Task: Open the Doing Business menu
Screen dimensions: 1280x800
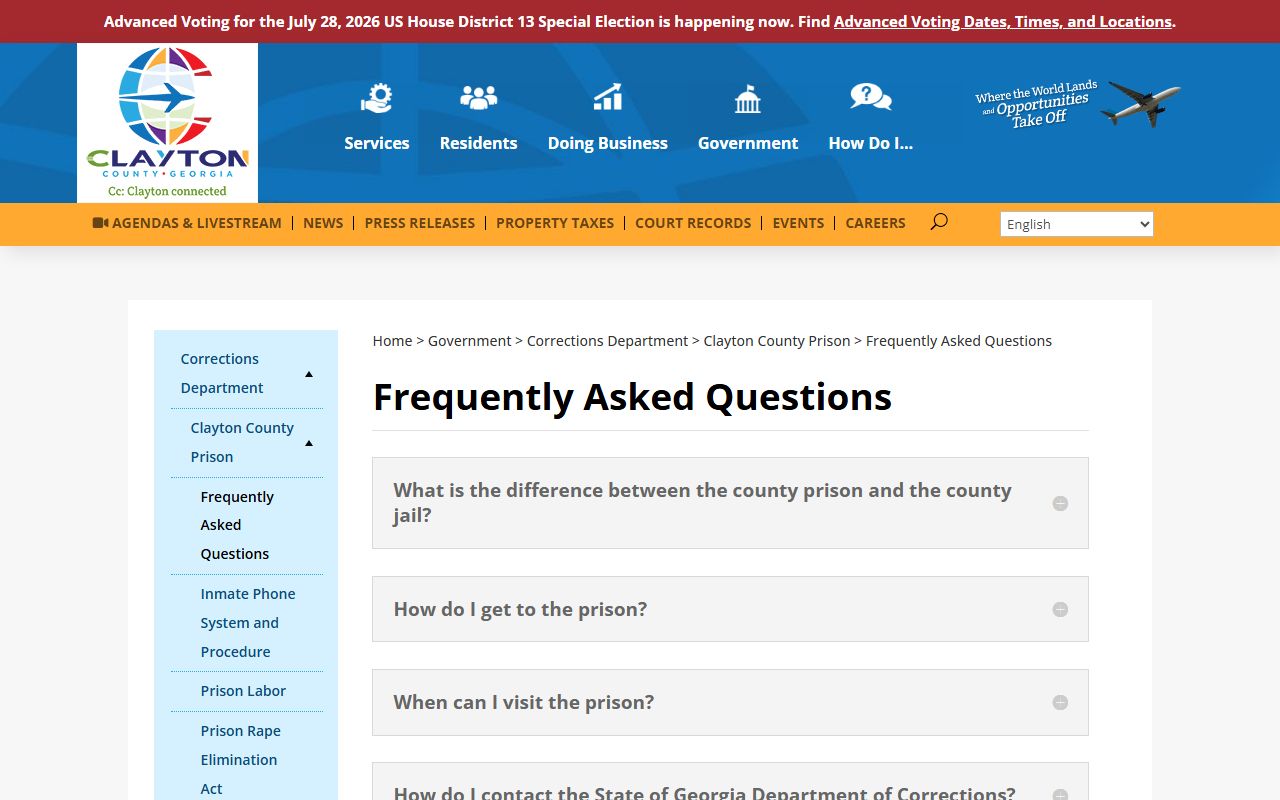Action: [607, 143]
